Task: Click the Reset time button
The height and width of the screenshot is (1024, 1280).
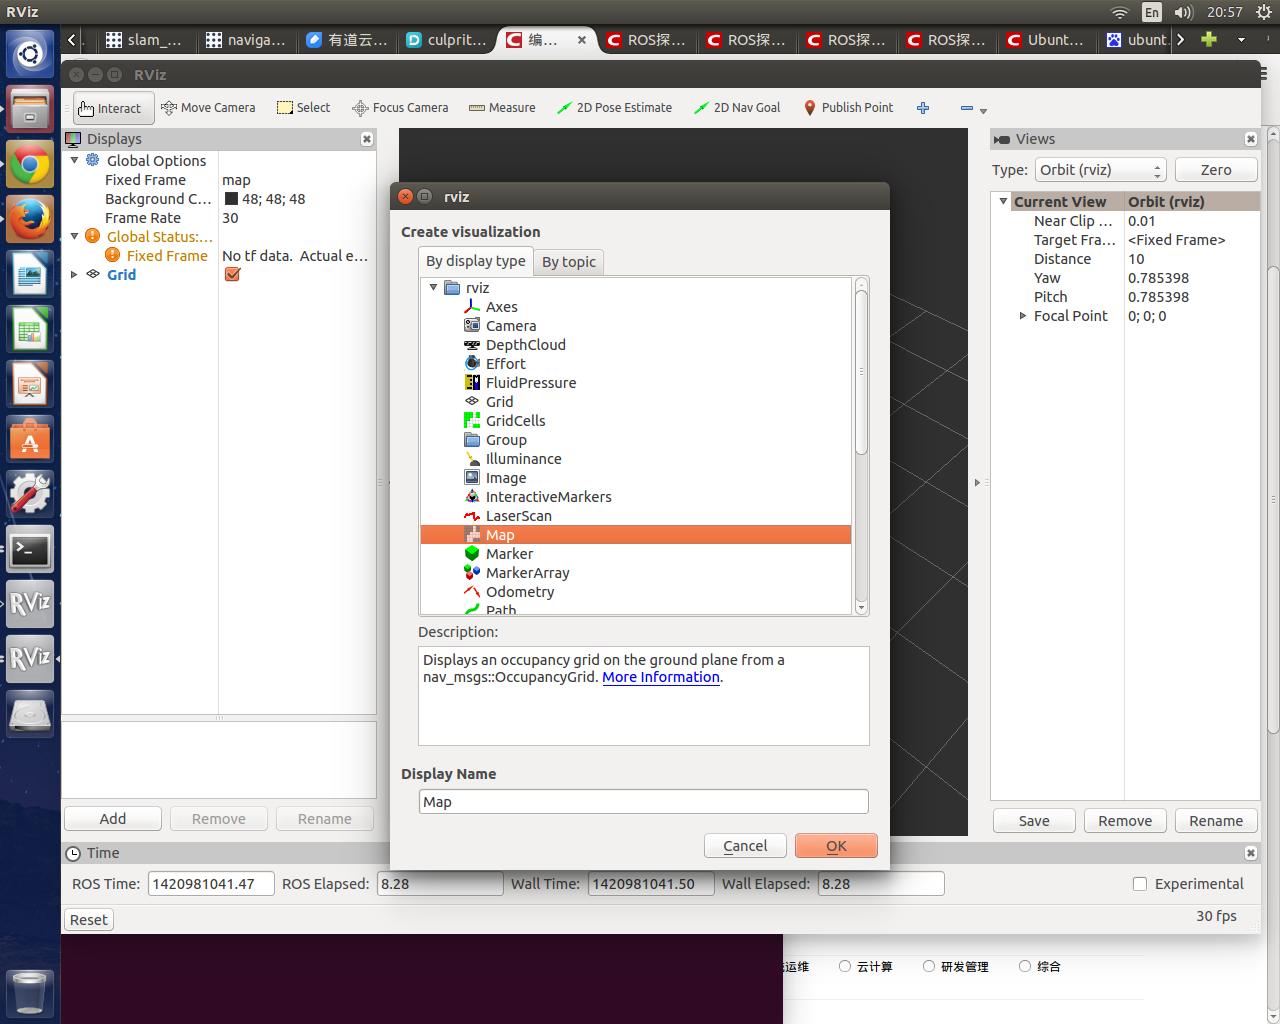Action: (89, 920)
